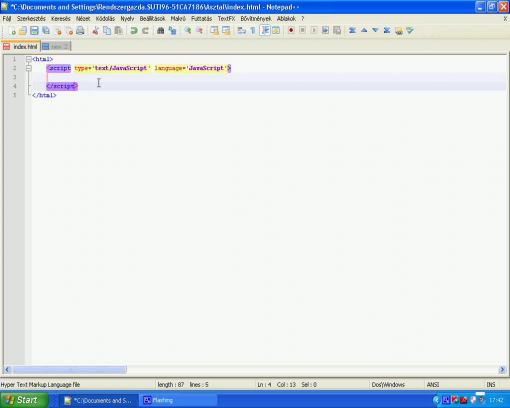Open the ? help menu
This screenshot has height=408, width=510.
pyautogui.click(x=303, y=19)
